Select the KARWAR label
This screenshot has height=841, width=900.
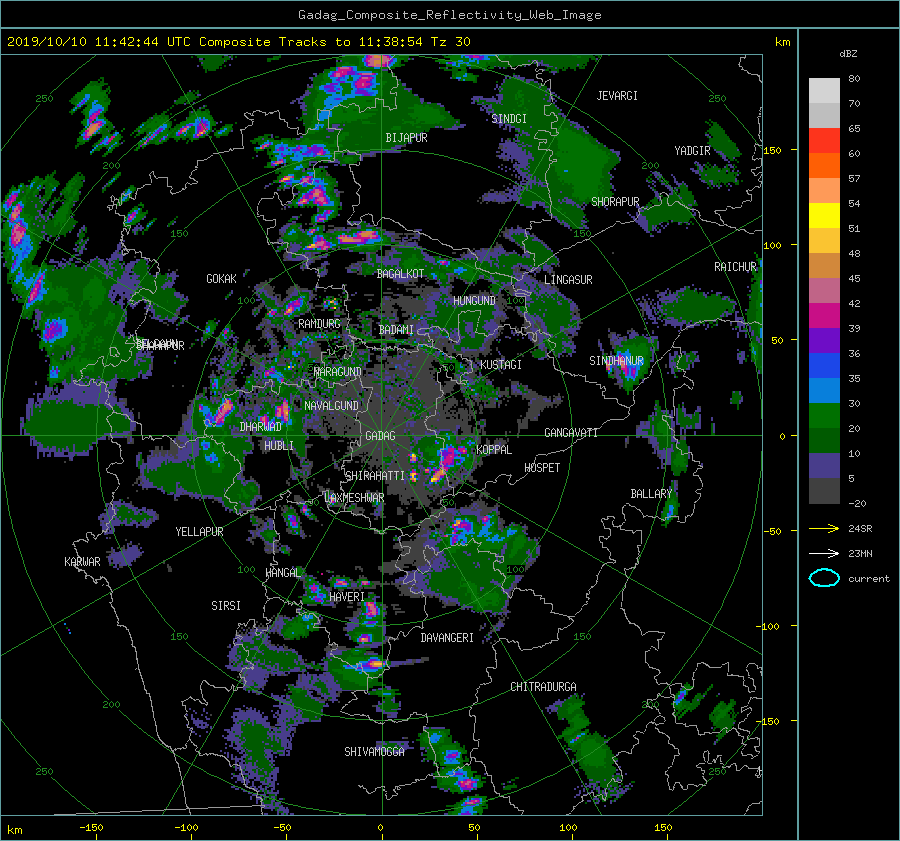82,562
